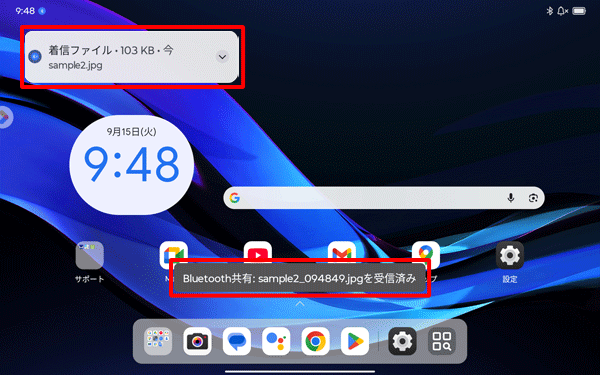Tap the muted bell status icon

click(x=562, y=11)
